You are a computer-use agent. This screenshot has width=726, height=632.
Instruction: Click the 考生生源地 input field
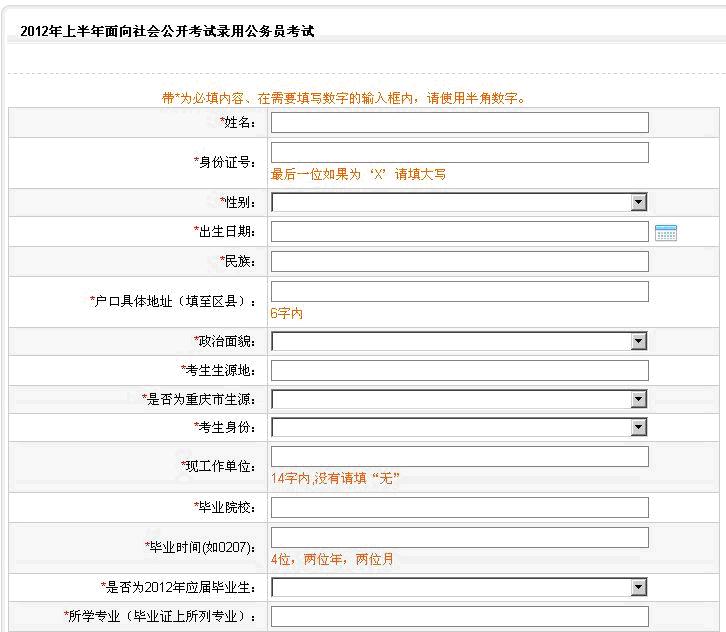460,370
